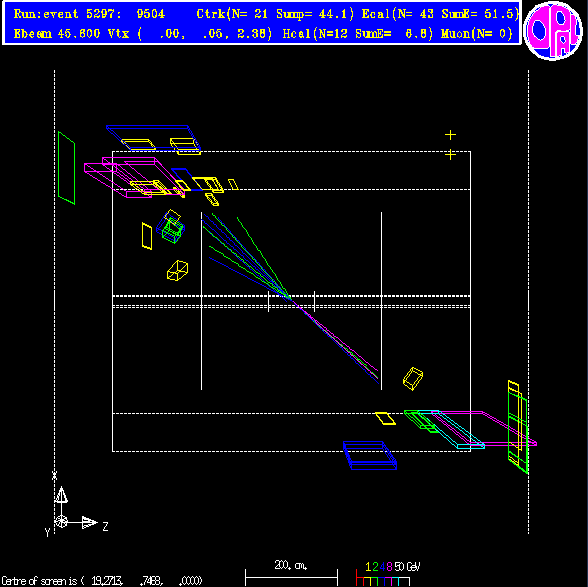
Task: Select the Y axis origin circle marker
Action: (61, 522)
